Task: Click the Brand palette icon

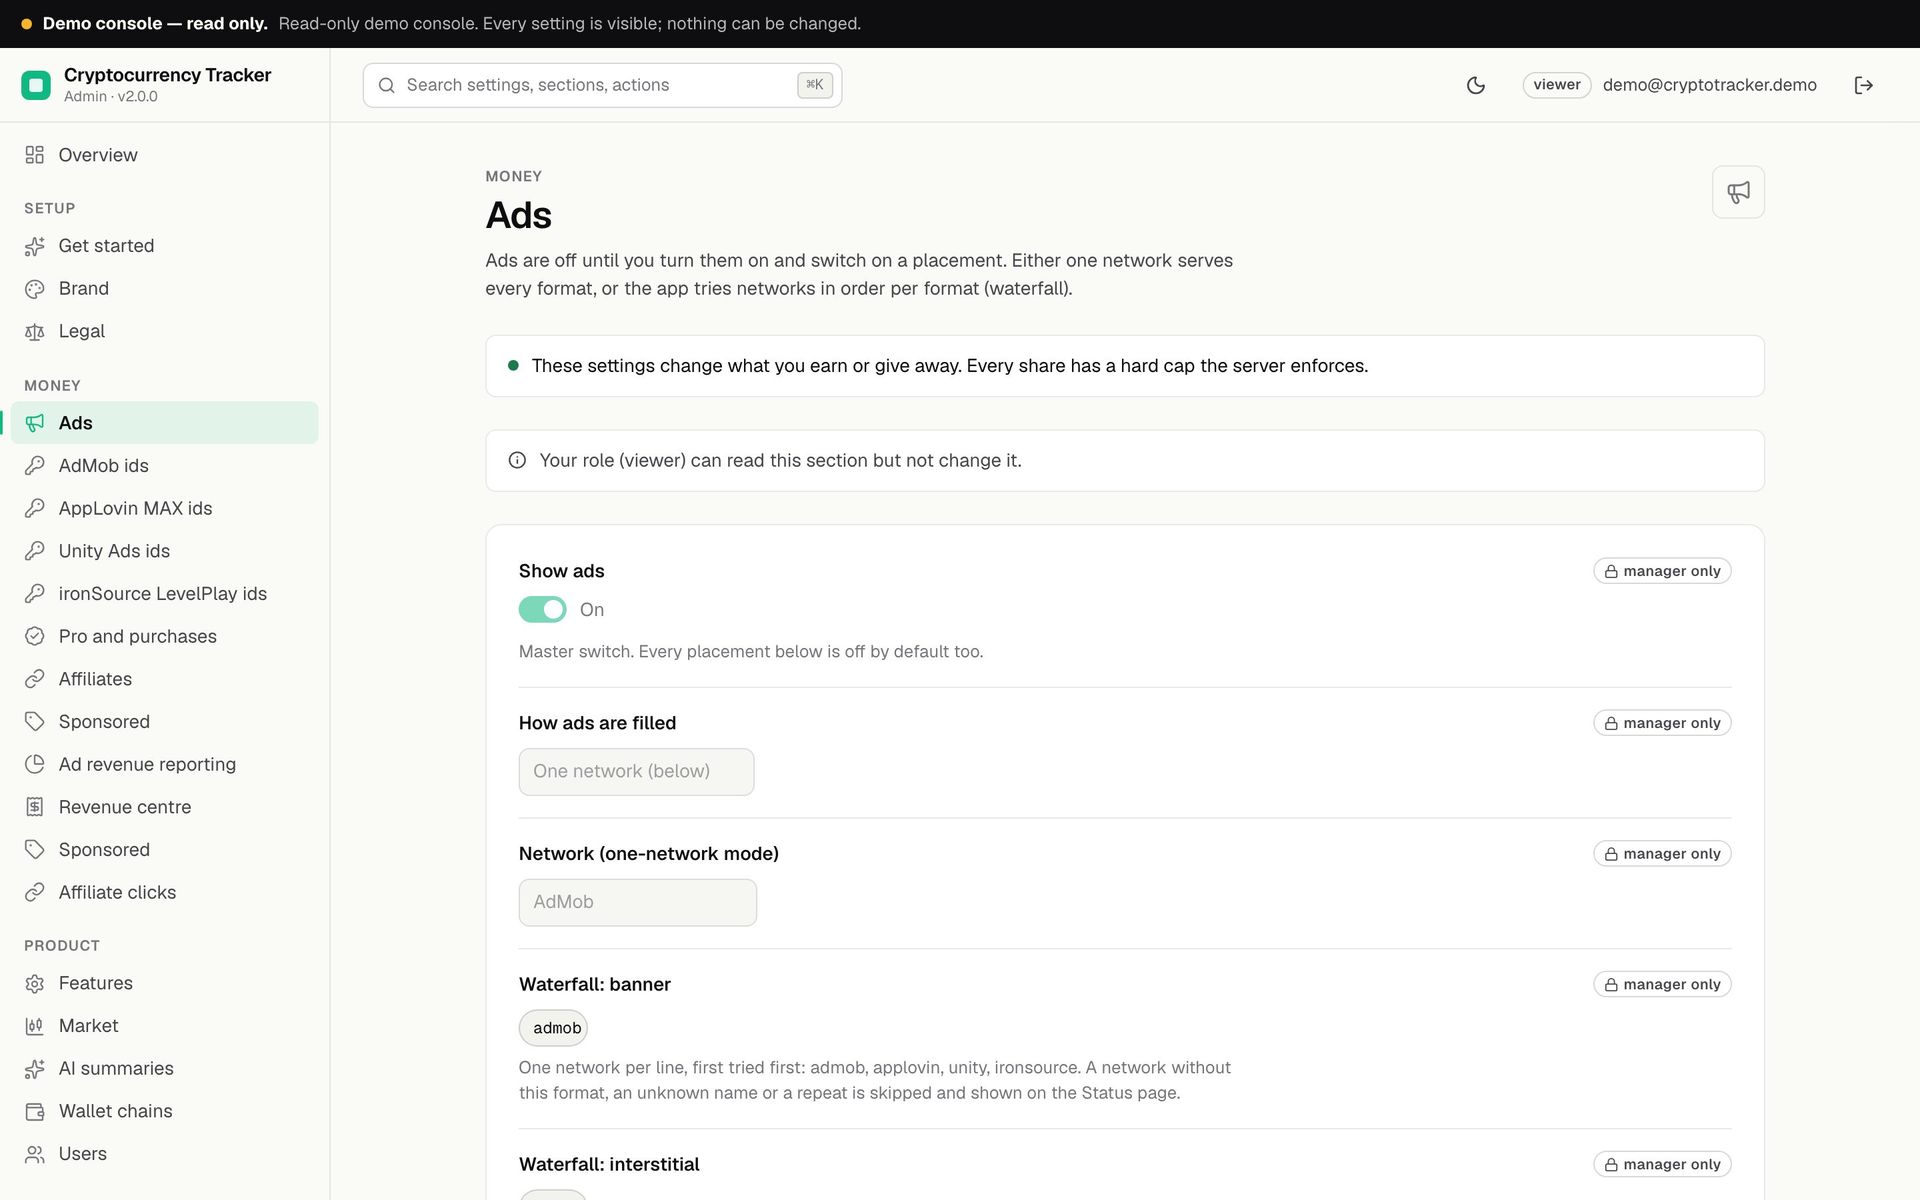Action: (x=35, y=289)
